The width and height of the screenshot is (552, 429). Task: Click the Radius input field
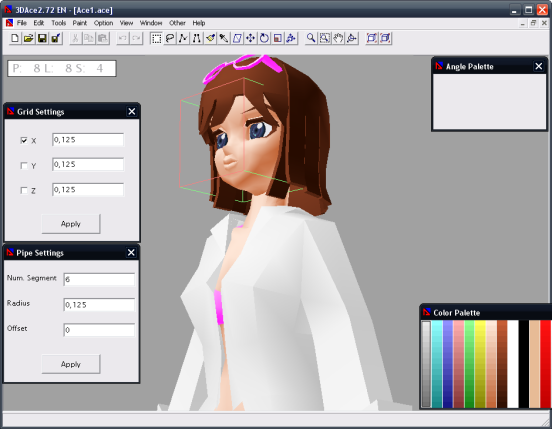[99, 305]
